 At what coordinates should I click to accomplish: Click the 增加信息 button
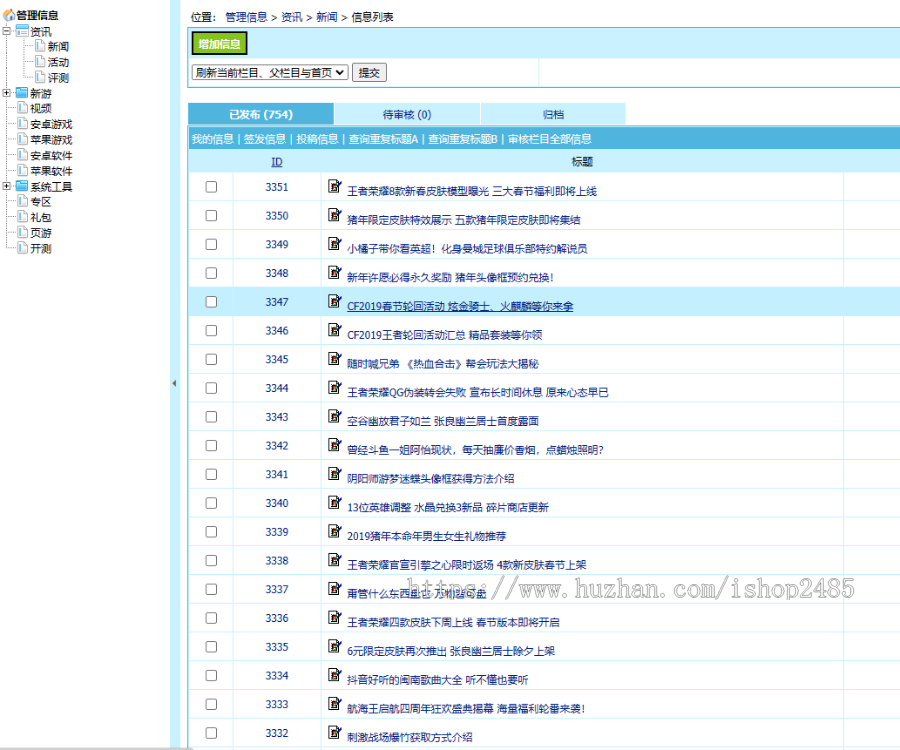pos(219,44)
